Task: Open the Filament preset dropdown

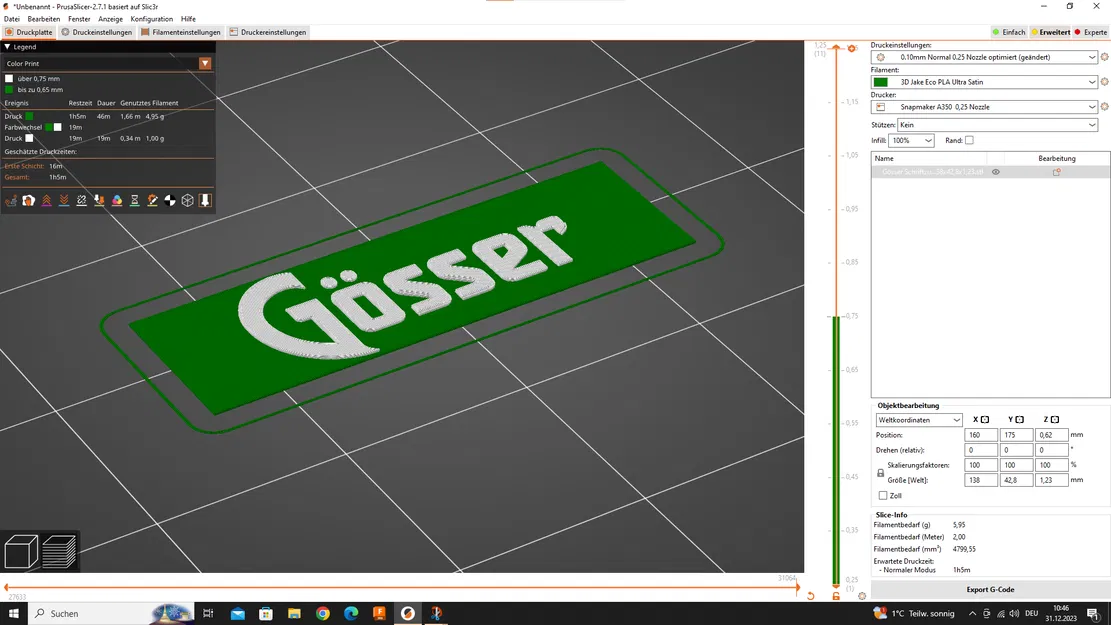Action: [x=984, y=82]
